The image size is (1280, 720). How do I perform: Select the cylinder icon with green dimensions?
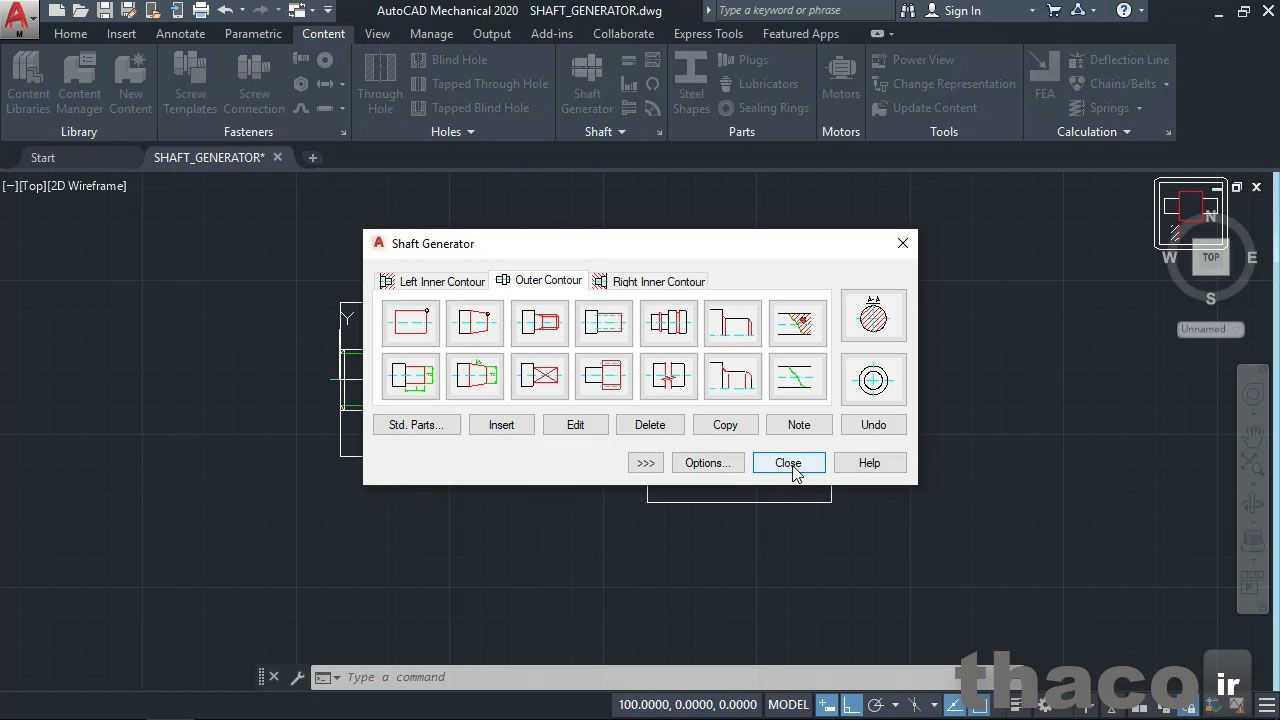pos(411,376)
